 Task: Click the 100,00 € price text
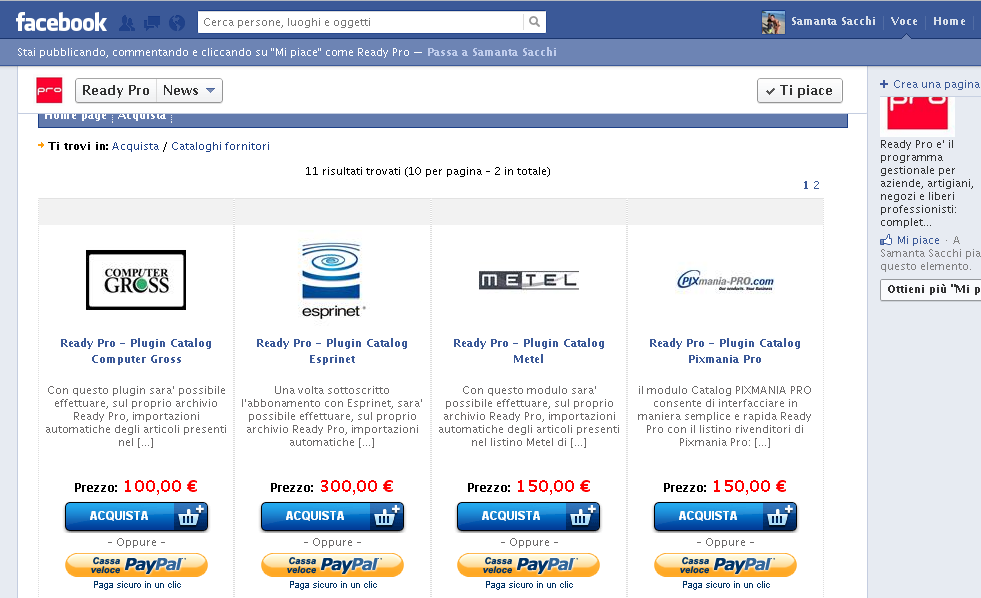(160, 486)
